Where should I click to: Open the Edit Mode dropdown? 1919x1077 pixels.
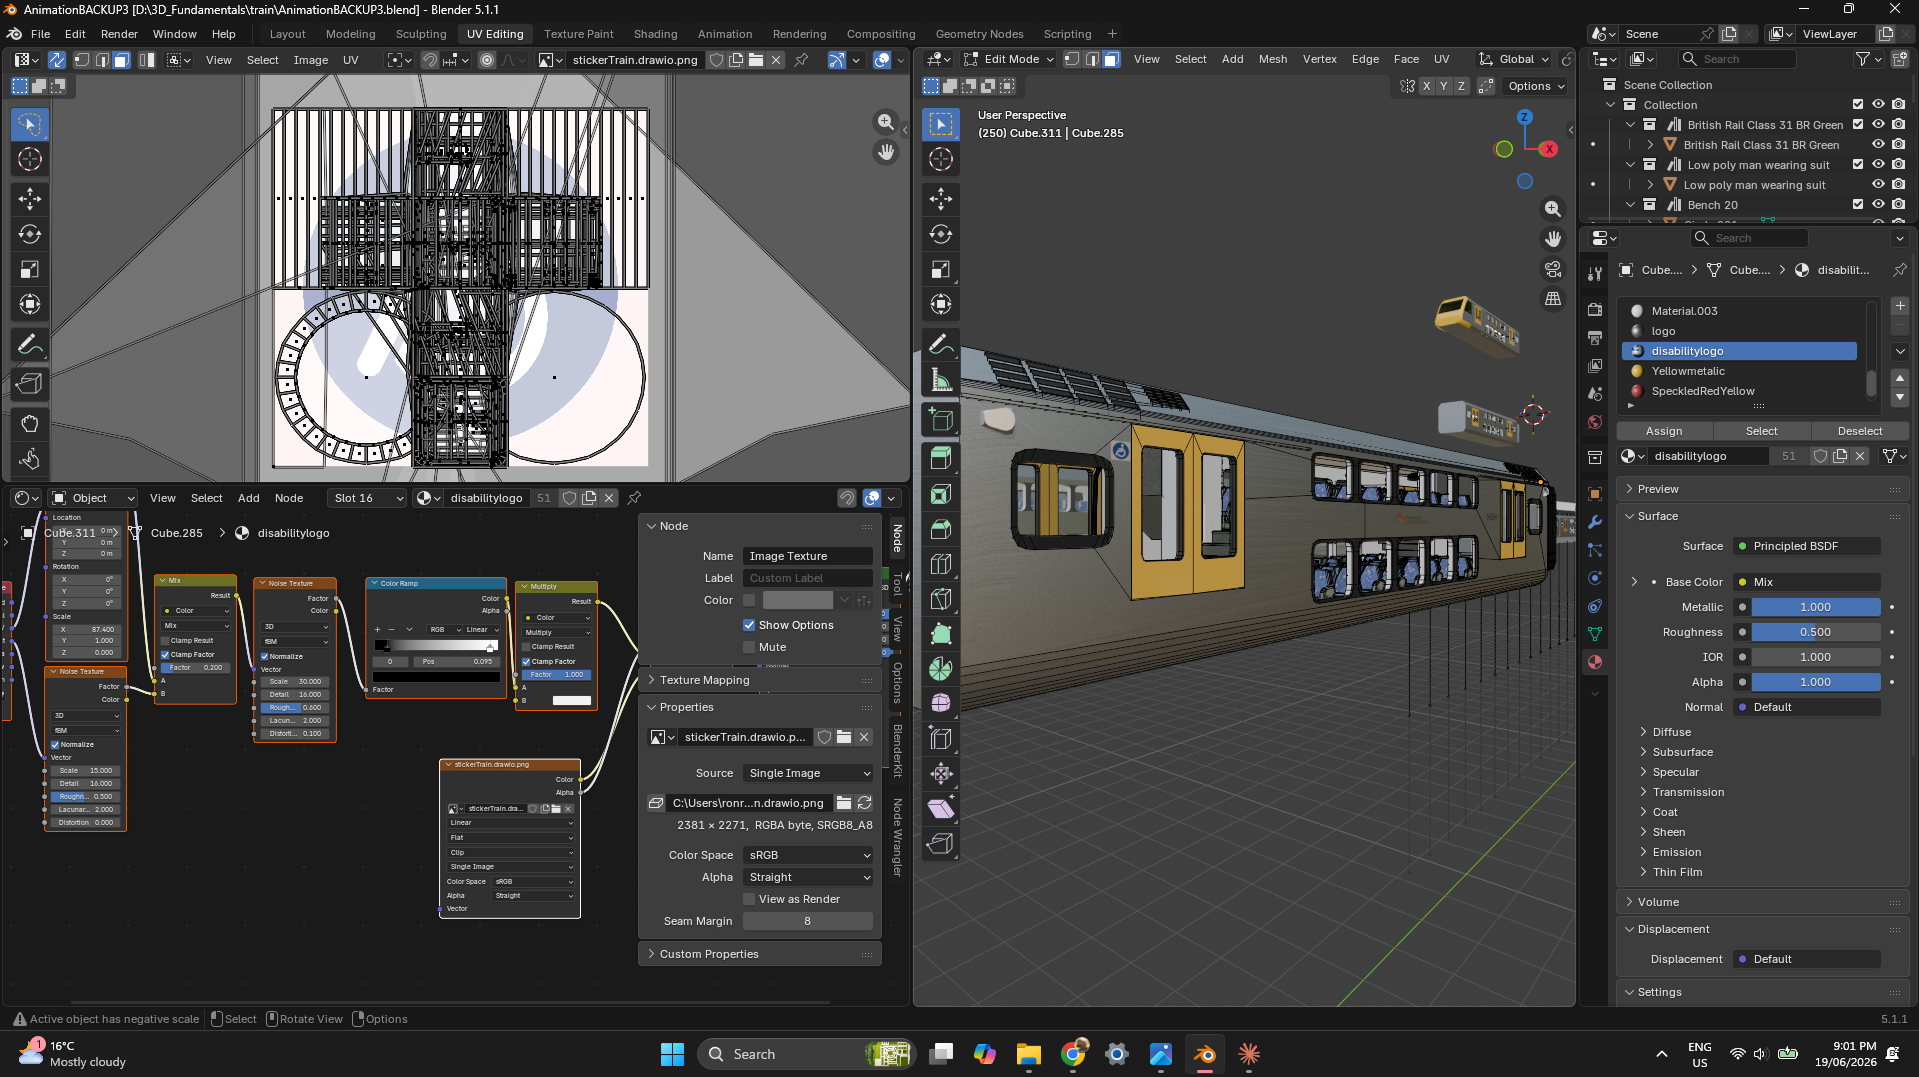point(1008,59)
